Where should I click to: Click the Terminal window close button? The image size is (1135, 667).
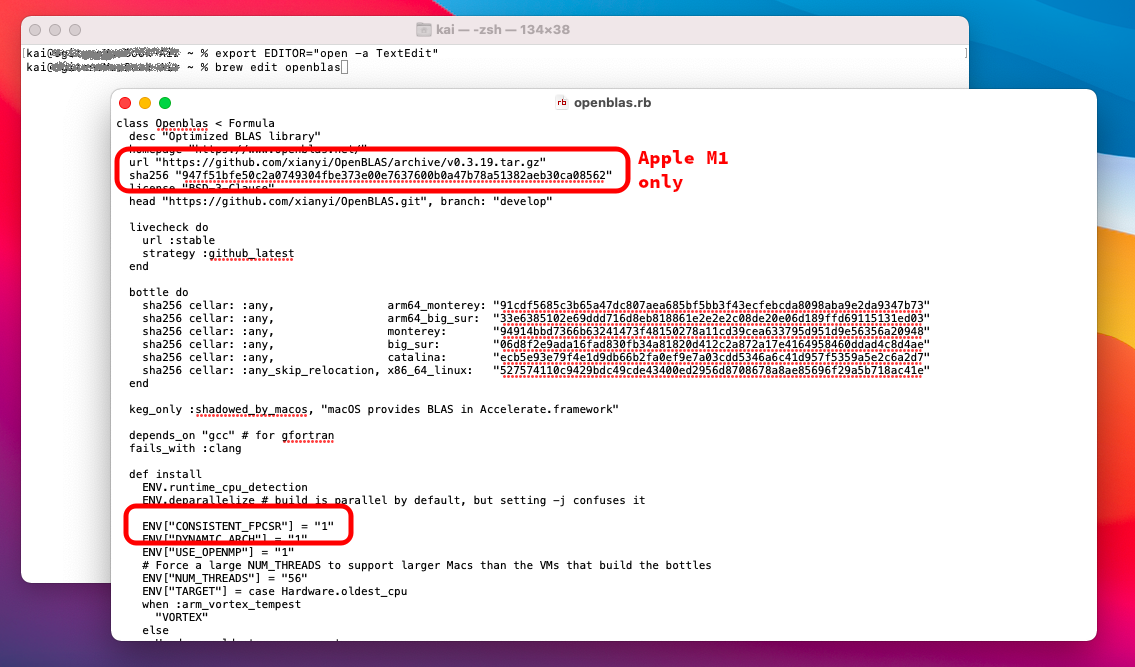tap(35, 30)
